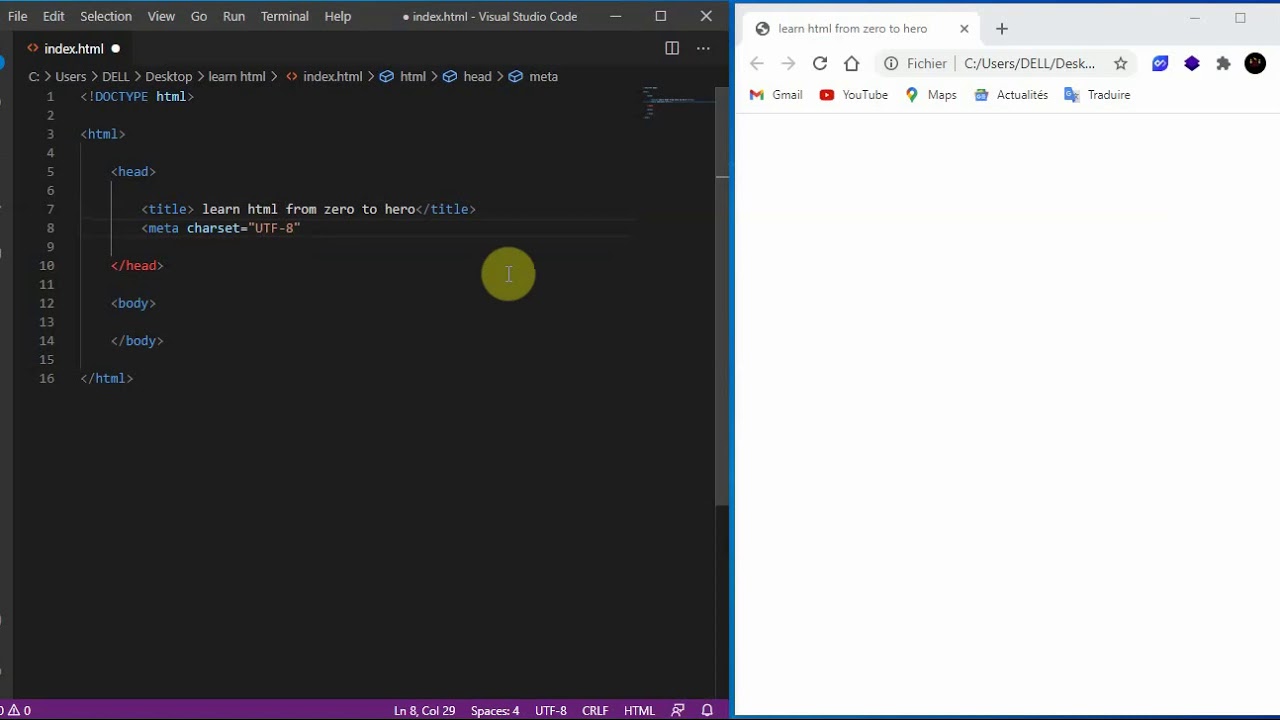Split the editor to the right
Viewport: 1280px width, 720px height.
[672, 48]
